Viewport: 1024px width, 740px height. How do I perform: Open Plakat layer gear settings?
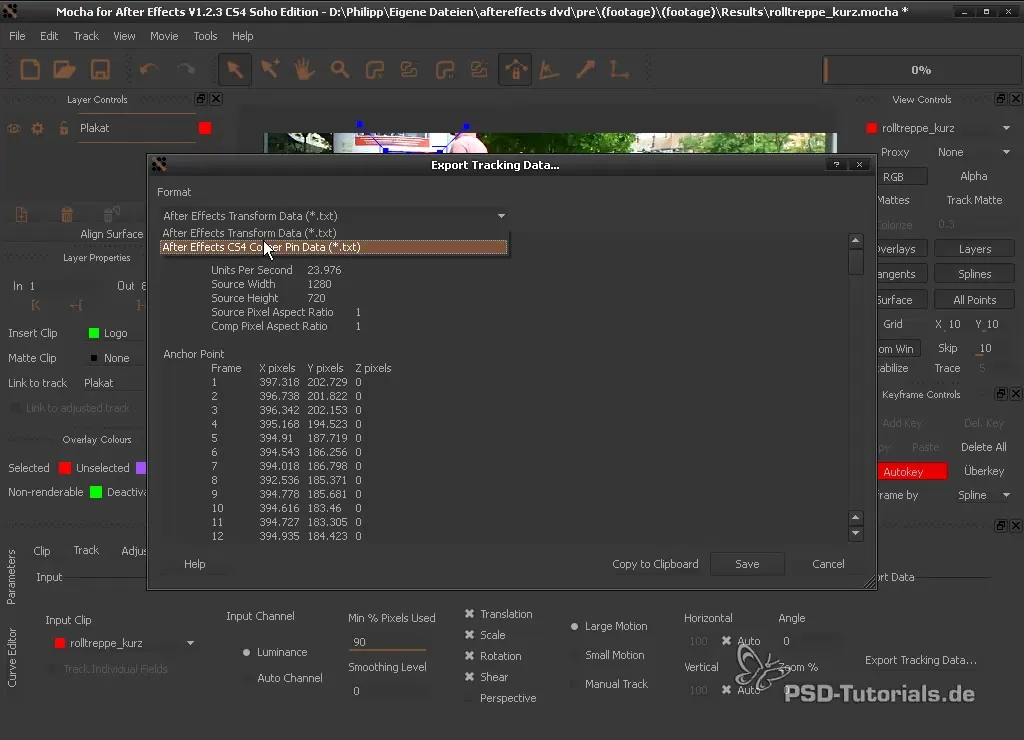[38, 129]
